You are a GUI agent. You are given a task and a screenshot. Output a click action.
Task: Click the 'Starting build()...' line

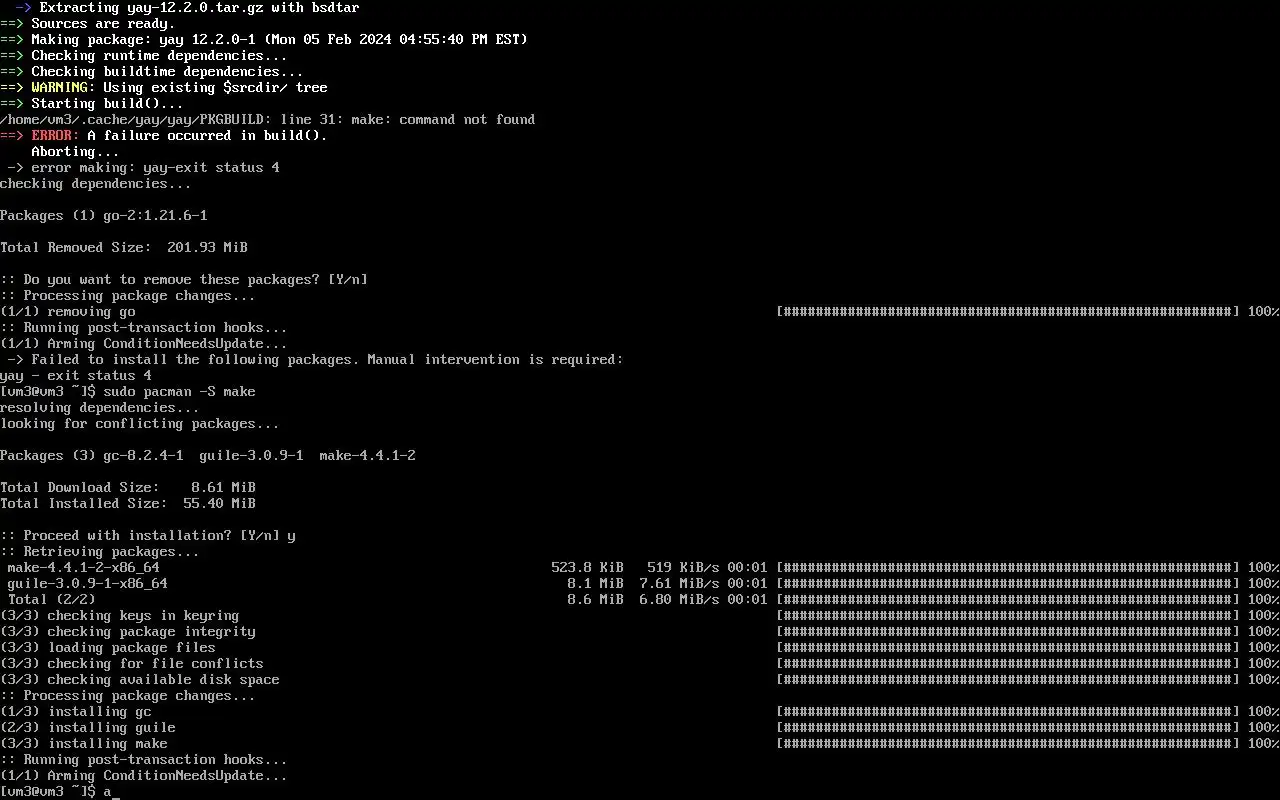tap(91, 103)
